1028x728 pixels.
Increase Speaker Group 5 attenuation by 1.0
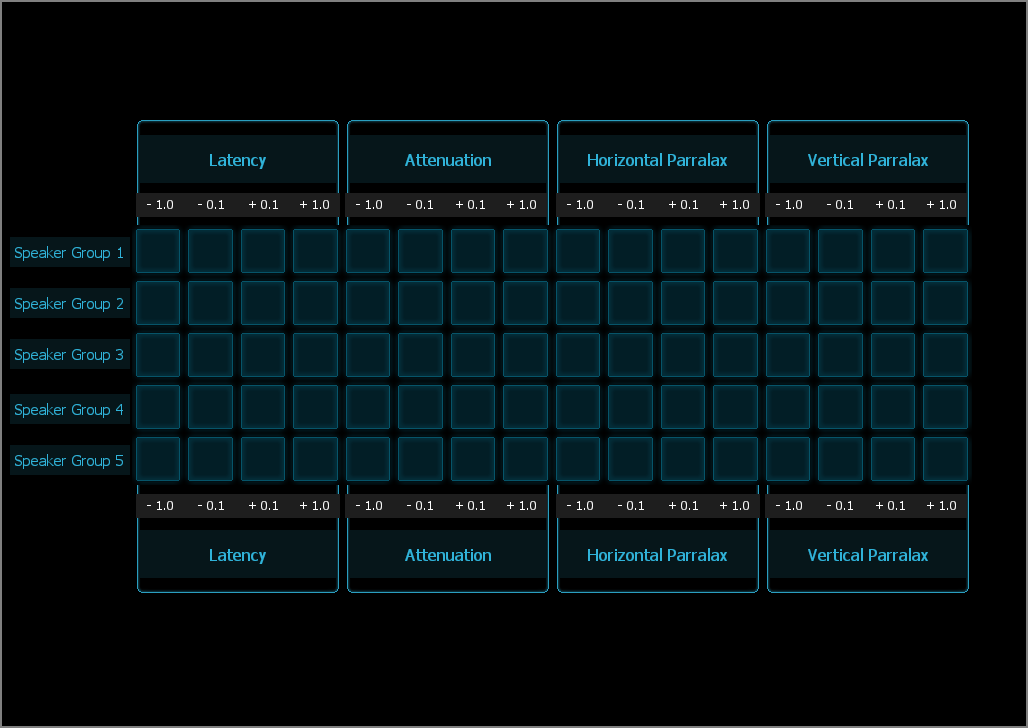[x=525, y=459]
